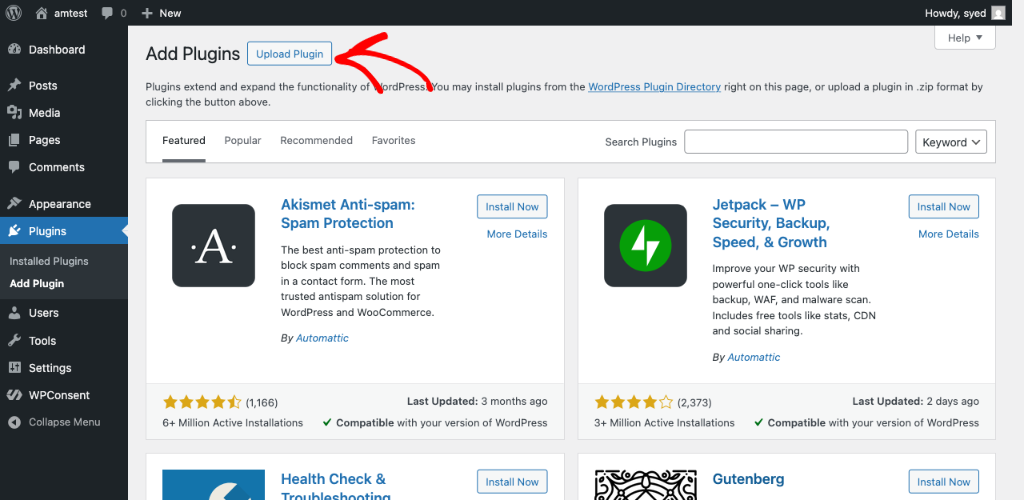Expand the Help panel dropdown
This screenshot has height=500, width=1024.
coord(965,38)
